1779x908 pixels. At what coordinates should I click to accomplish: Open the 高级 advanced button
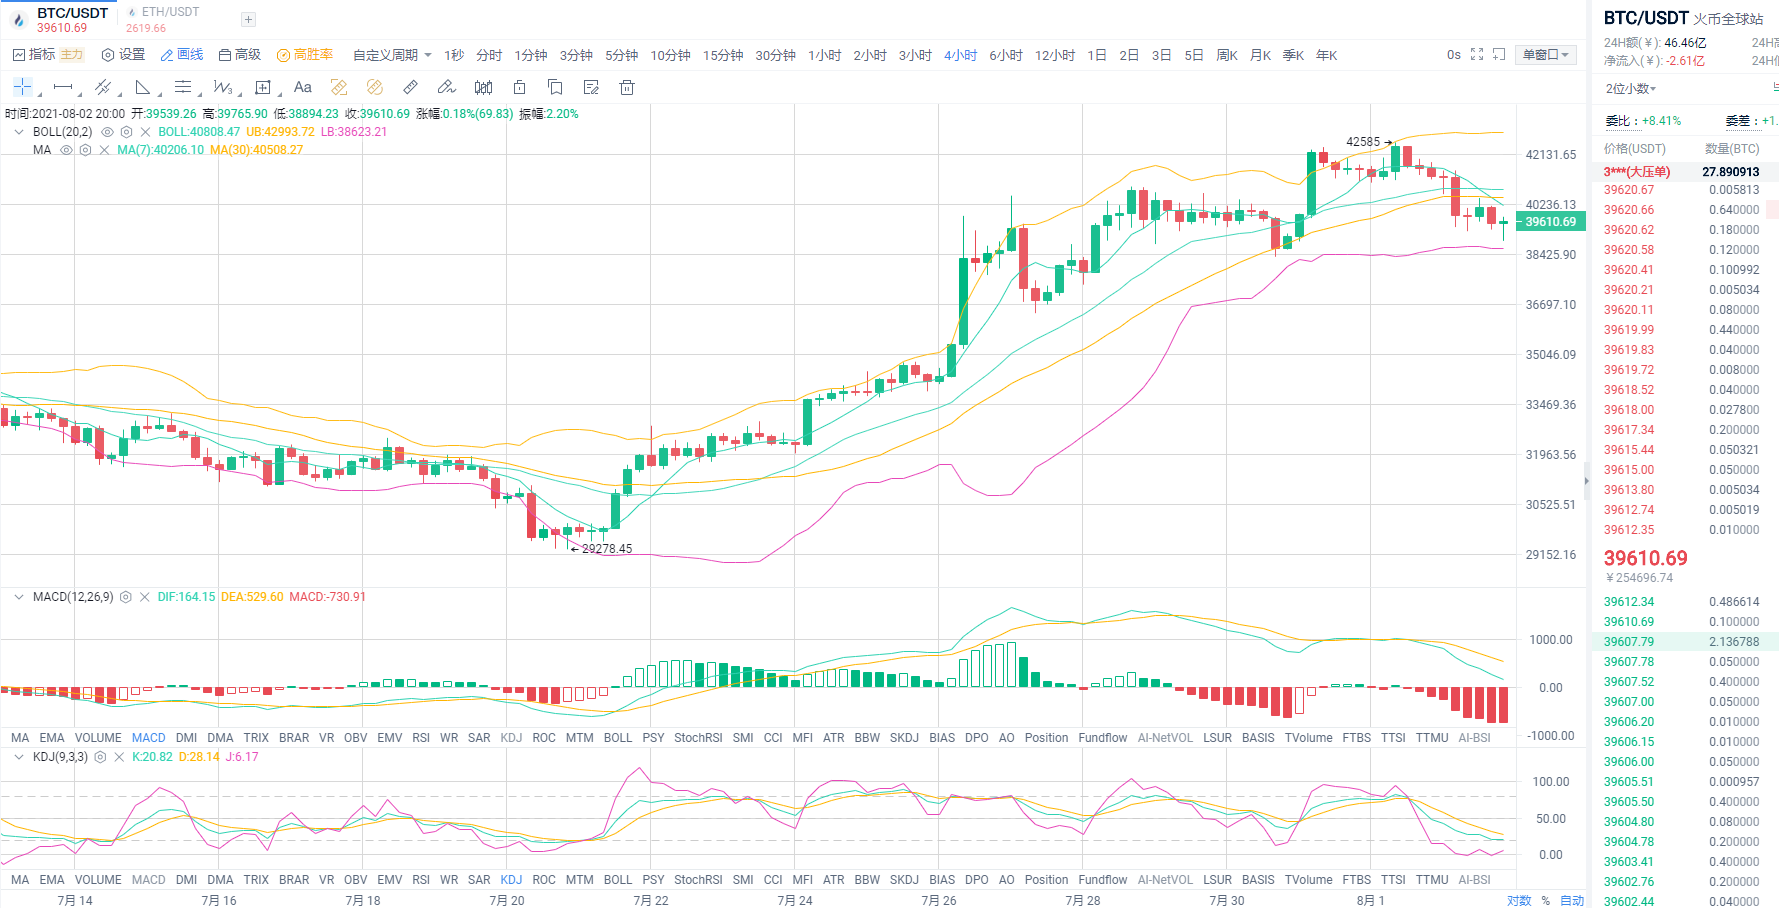pos(239,55)
